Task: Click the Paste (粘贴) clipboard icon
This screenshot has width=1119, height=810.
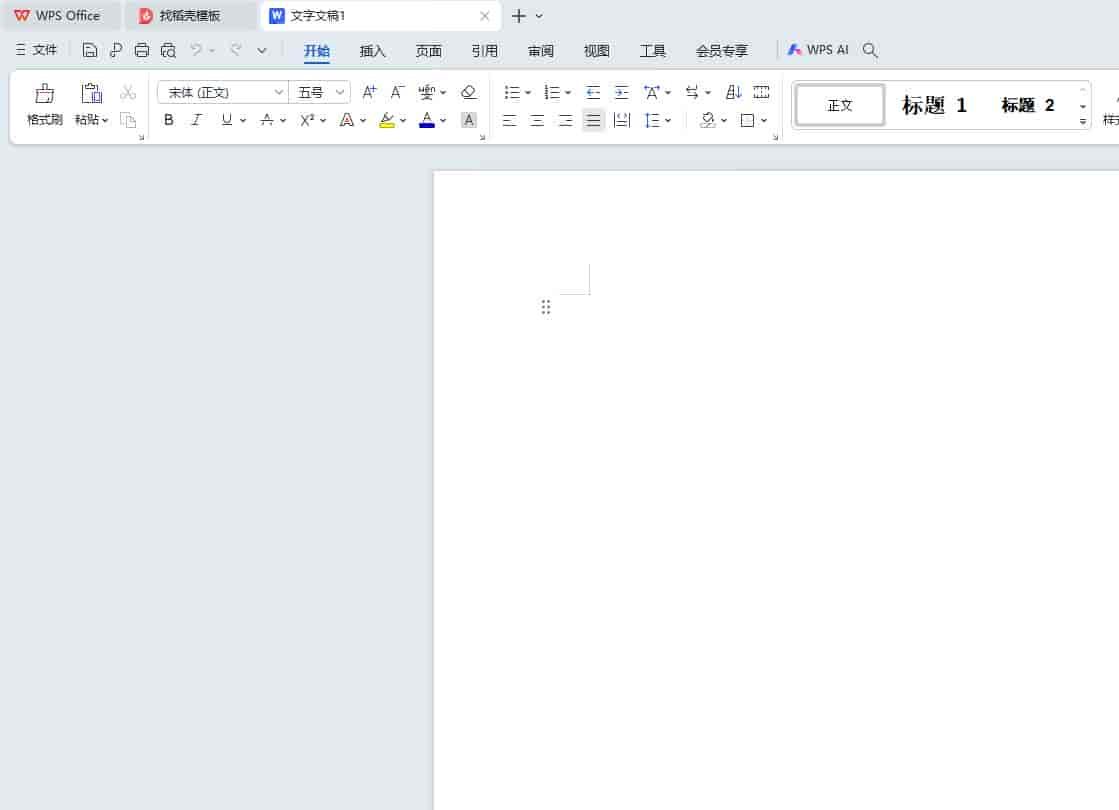Action: point(91,93)
